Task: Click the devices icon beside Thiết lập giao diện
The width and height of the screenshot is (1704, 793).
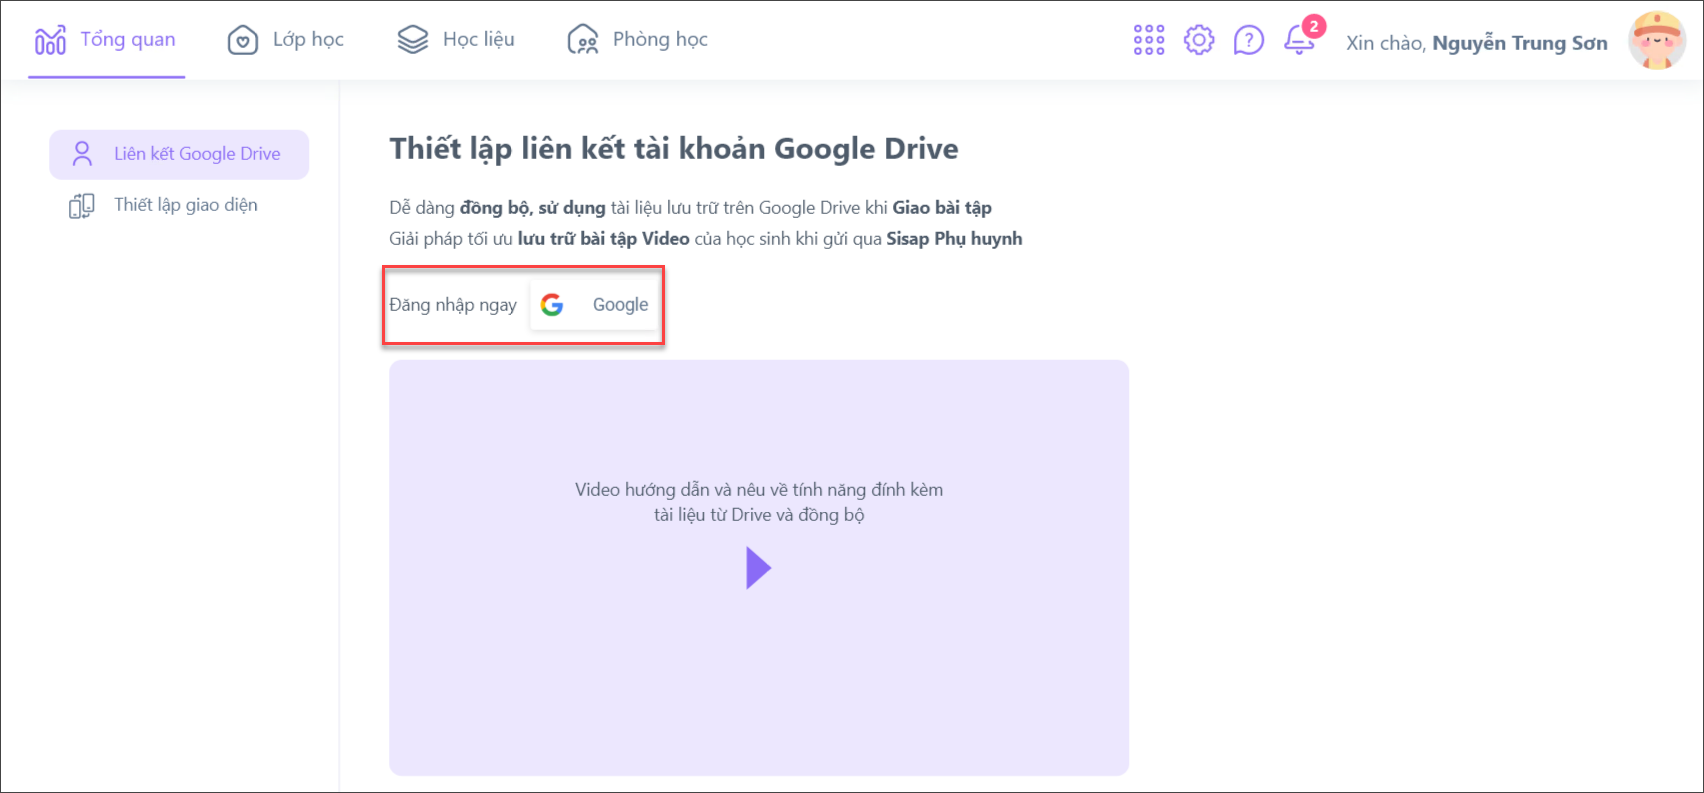Action: 82,206
